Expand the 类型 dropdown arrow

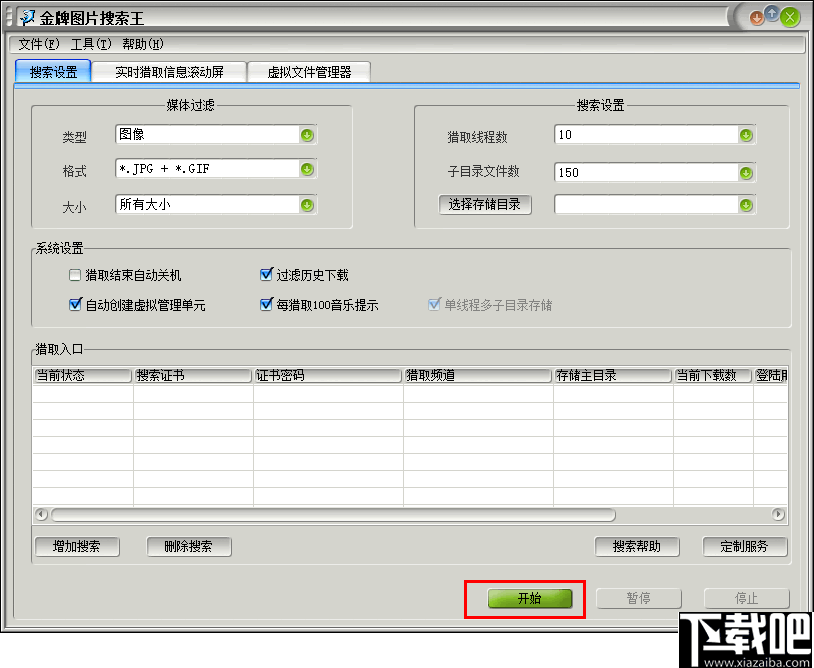307,135
